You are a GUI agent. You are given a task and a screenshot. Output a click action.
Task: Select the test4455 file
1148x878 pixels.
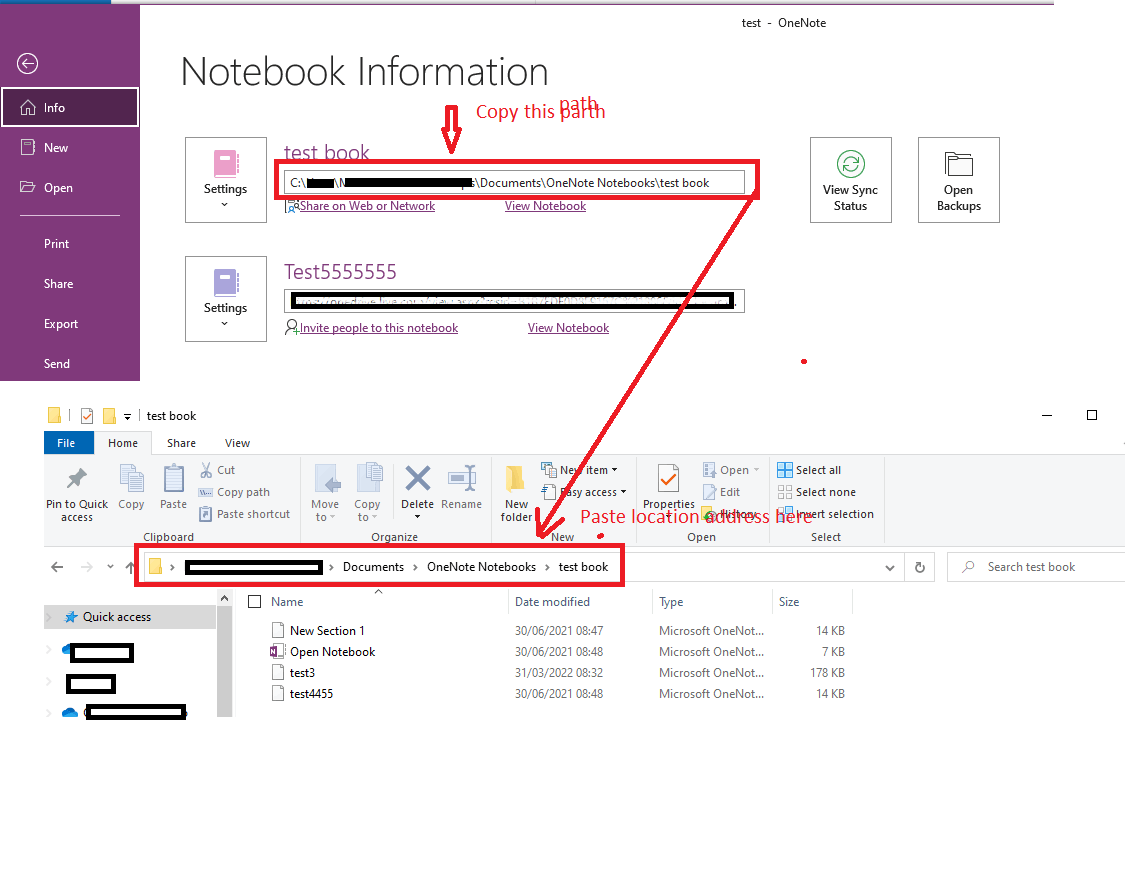[x=311, y=694]
